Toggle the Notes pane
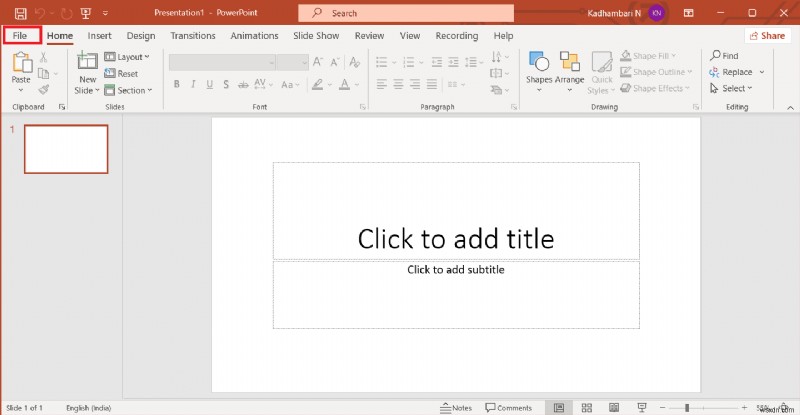The width and height of the screenshot is (800, 415). 456,408
